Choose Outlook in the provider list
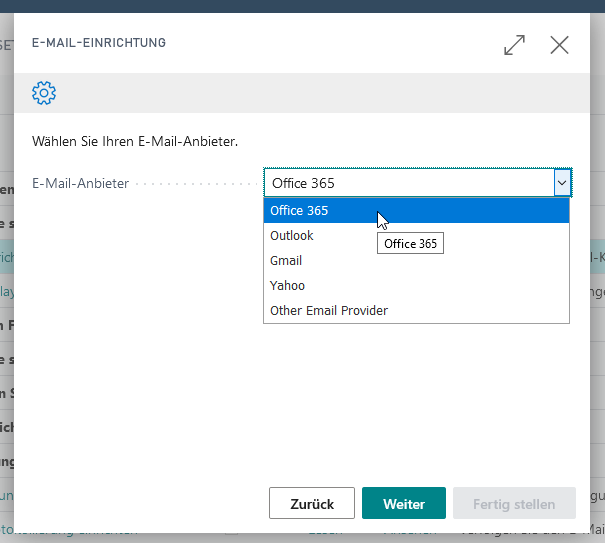 416,235
